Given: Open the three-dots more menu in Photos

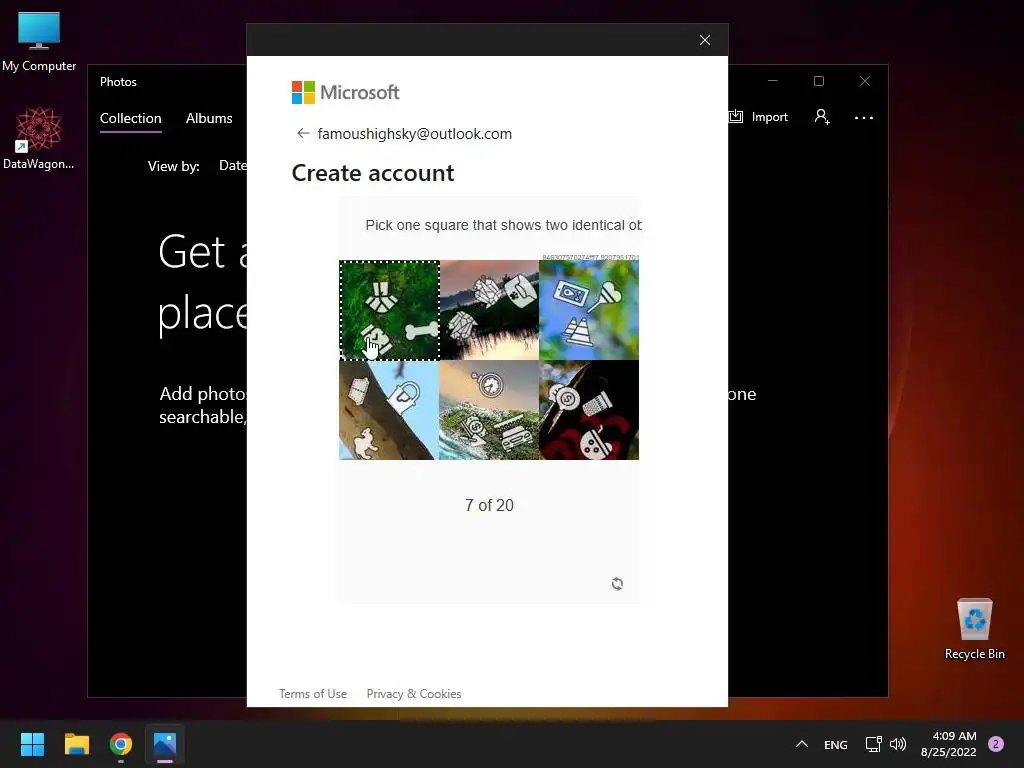Looking at the screenshot, I should coord(863,118).
